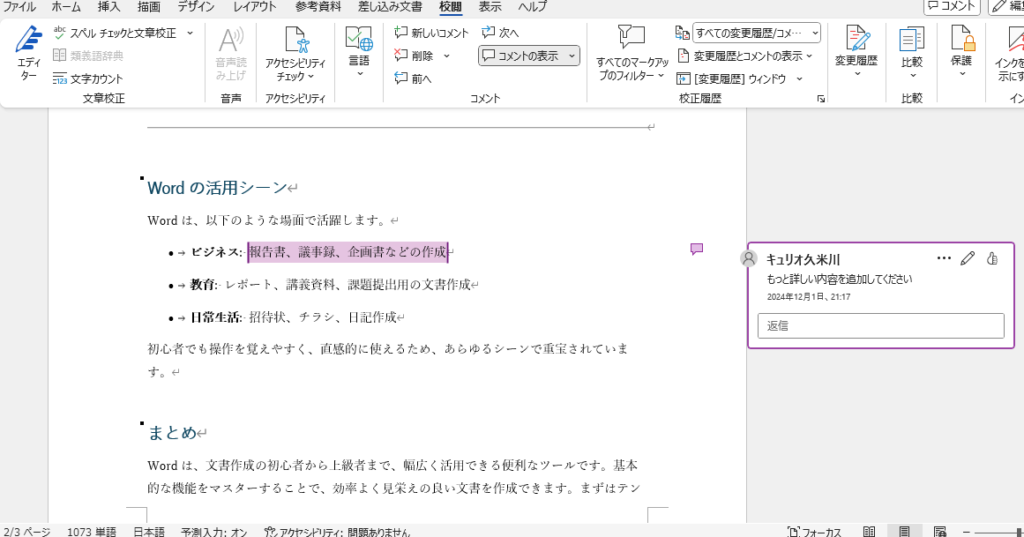Open the アクセシビリティ status bar checker
The height and width of the screenshot is (537, 1024).
click(x=337, y=532)
